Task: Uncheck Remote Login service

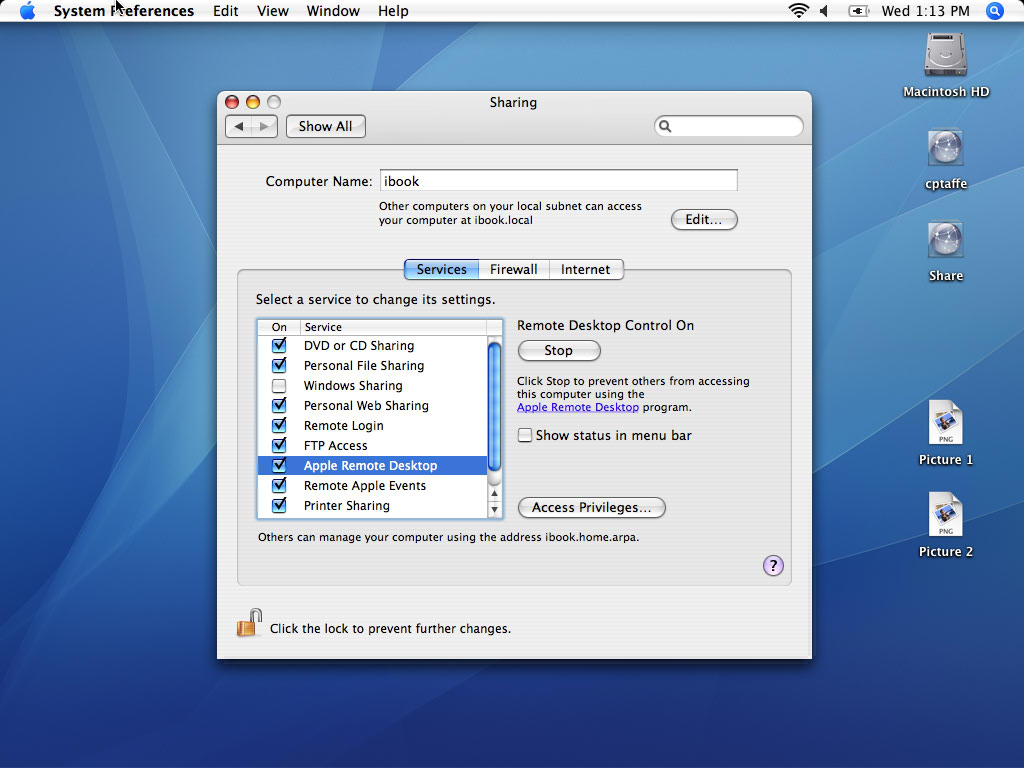Action: tap(279, 425)
